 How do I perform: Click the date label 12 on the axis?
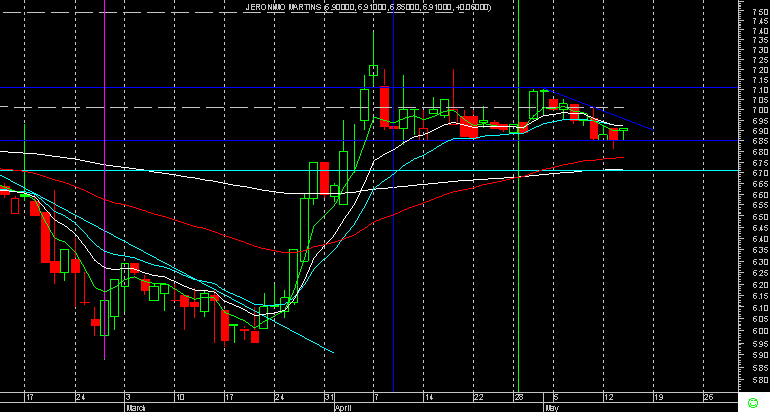[609, 397]
